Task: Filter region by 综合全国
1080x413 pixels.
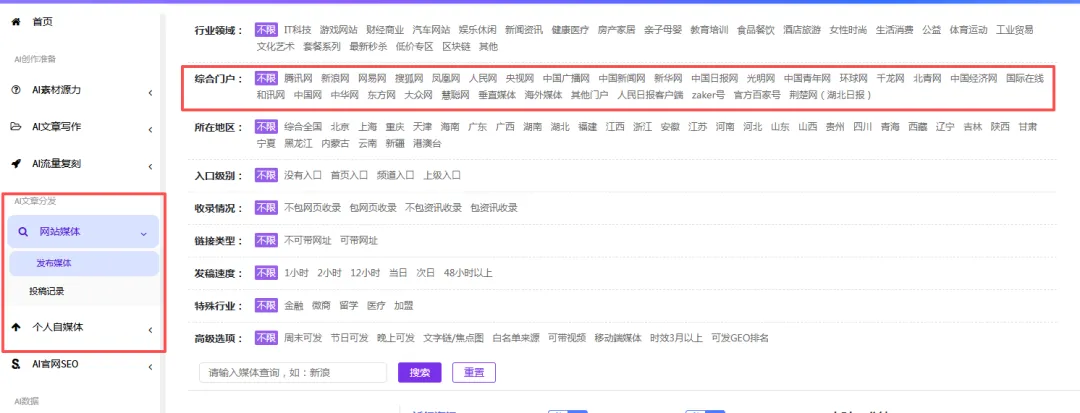Action: pos(303,127)
